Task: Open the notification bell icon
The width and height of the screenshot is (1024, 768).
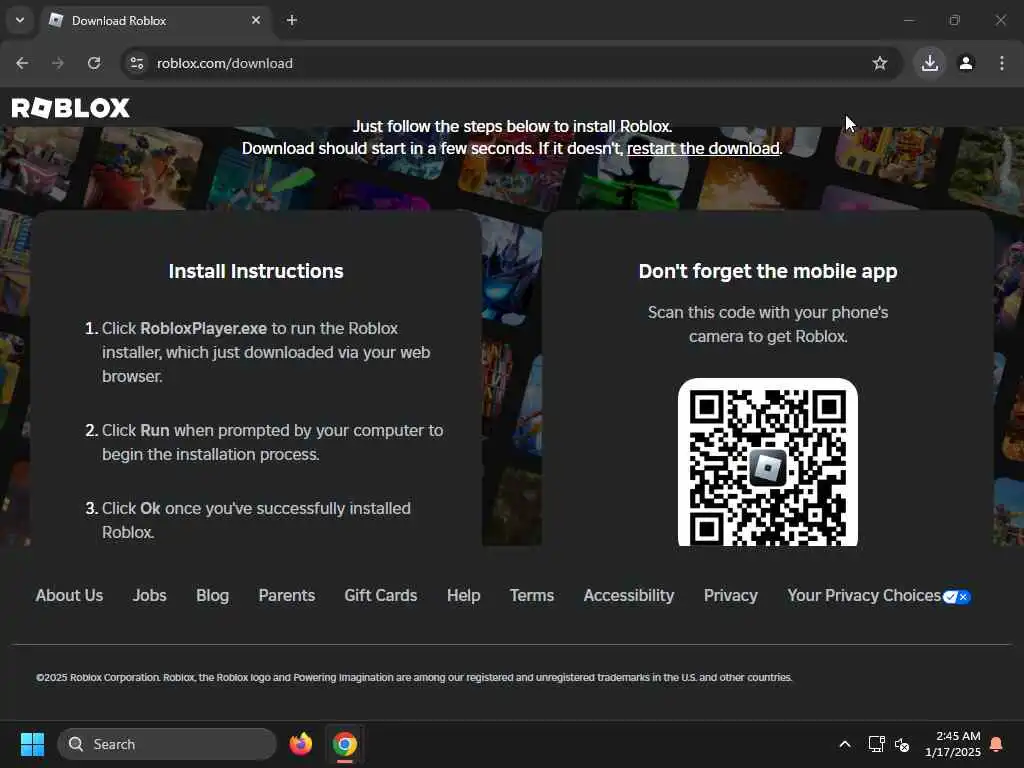Action: pos(997,744)
